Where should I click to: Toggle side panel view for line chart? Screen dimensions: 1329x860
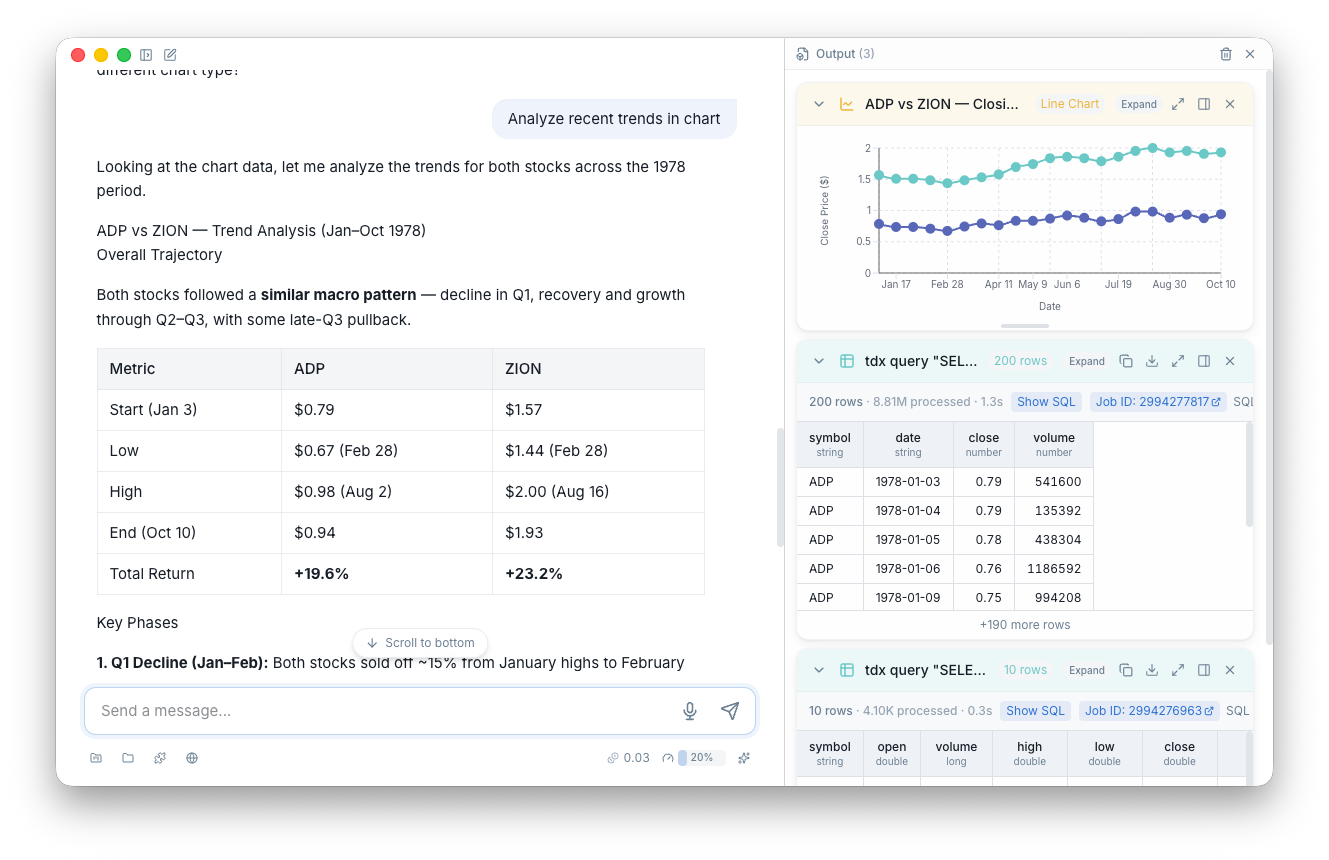(1204, 104)
